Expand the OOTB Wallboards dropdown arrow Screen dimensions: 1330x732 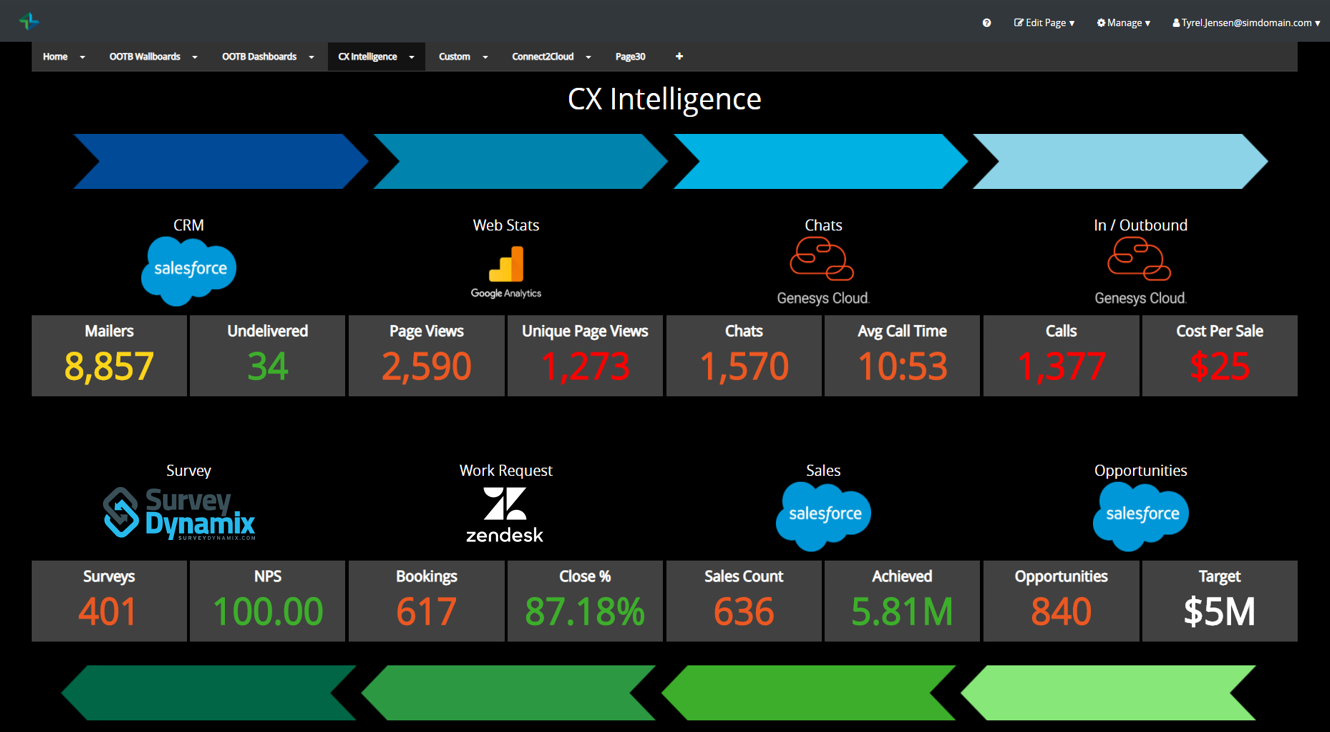(194, 57)
